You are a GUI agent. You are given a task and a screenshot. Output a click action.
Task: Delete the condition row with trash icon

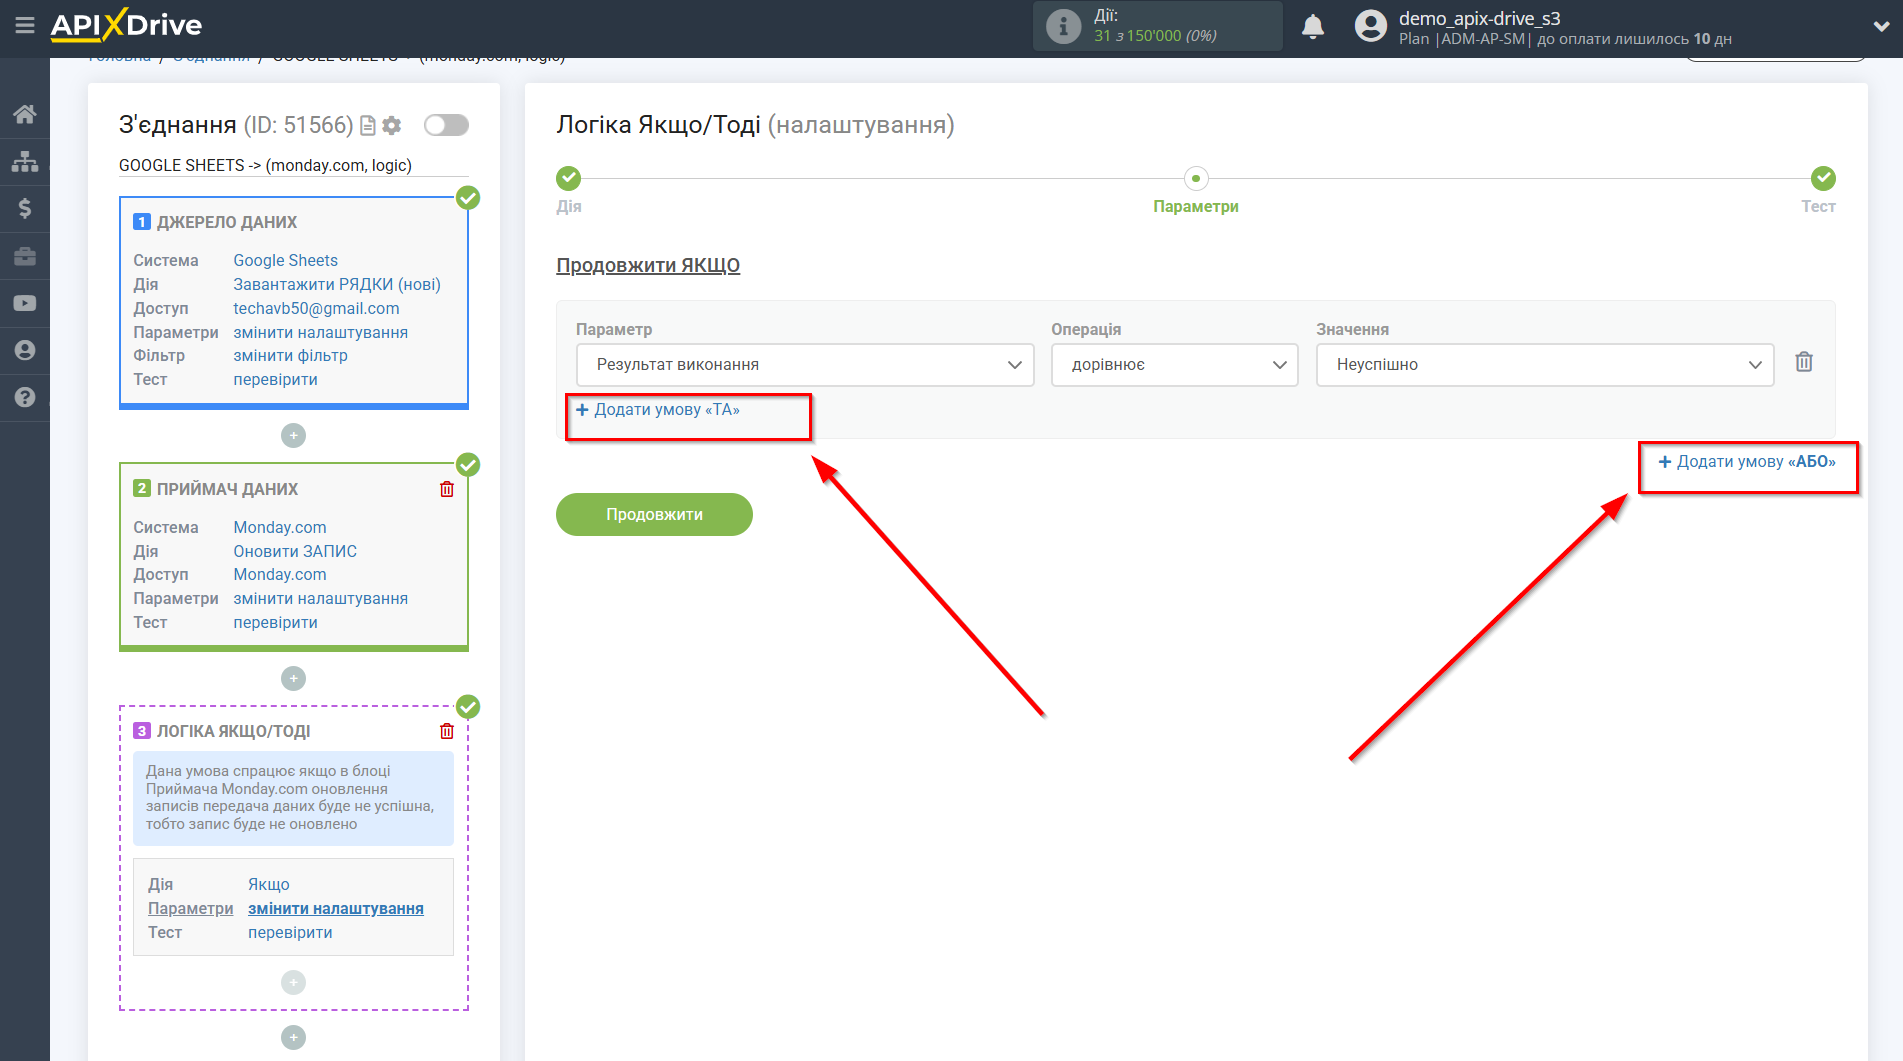pos(1804,362)
